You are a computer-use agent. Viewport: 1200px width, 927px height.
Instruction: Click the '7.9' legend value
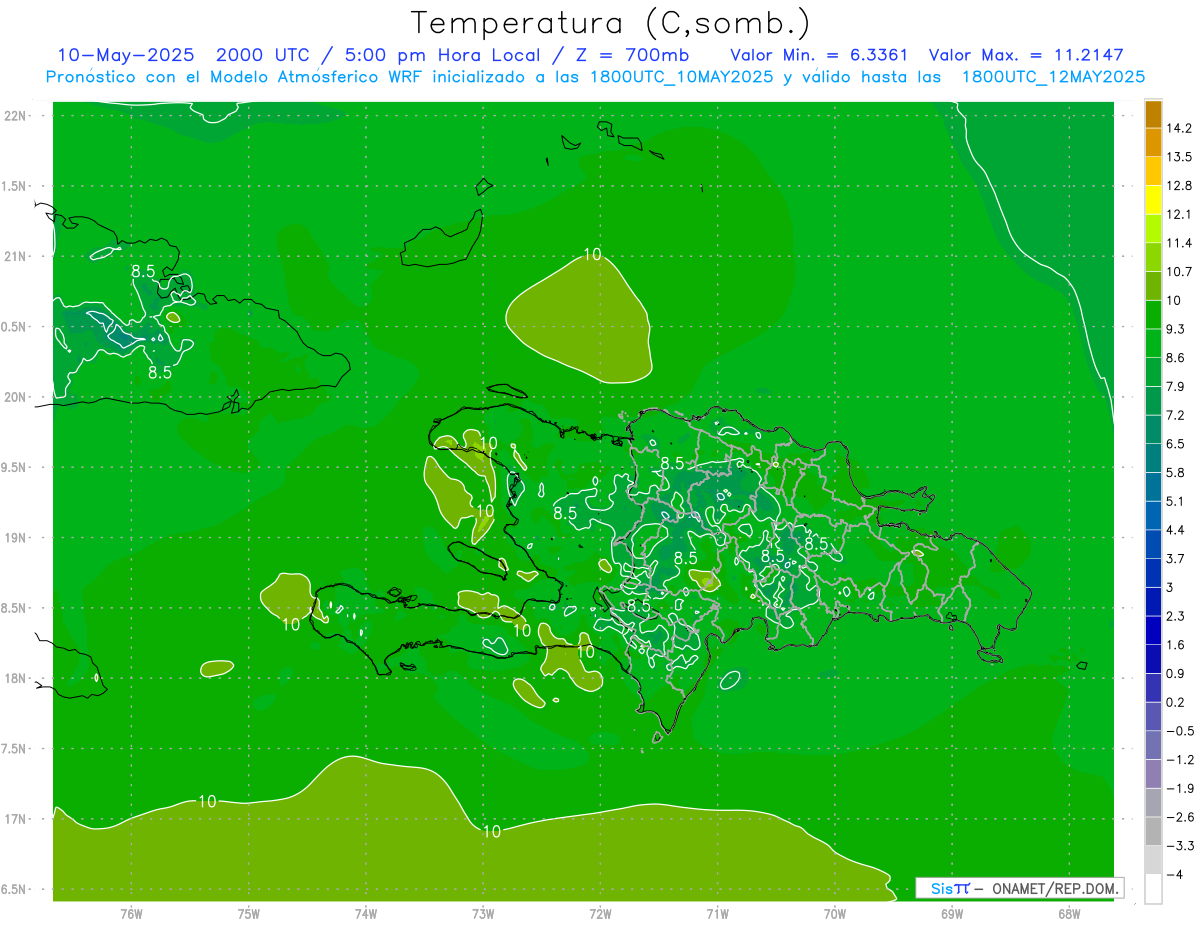click(1177, 387)
